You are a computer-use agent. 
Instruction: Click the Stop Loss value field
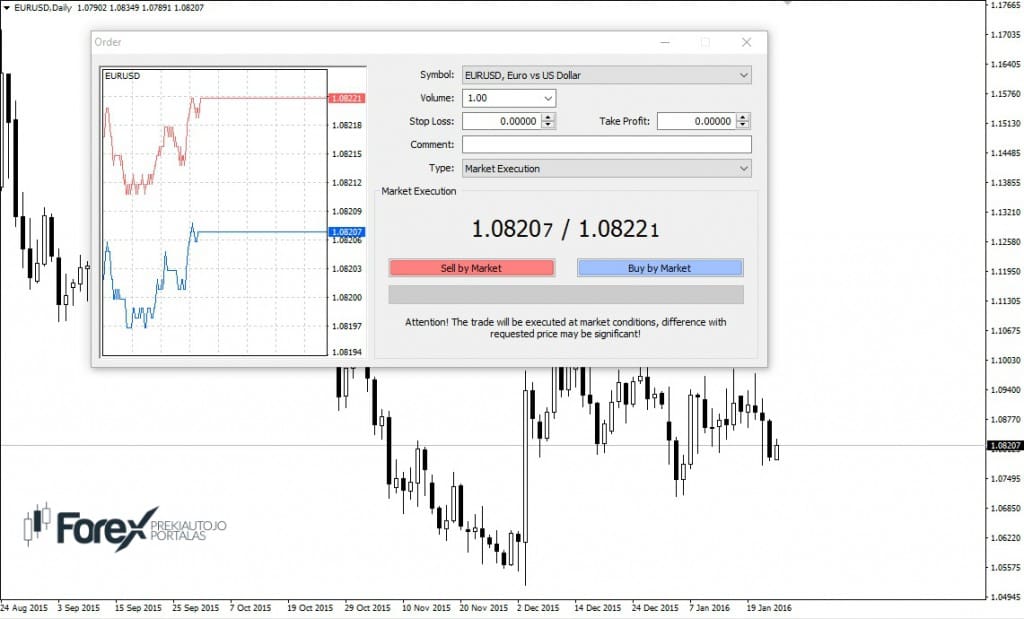click(x=502, y=121)
